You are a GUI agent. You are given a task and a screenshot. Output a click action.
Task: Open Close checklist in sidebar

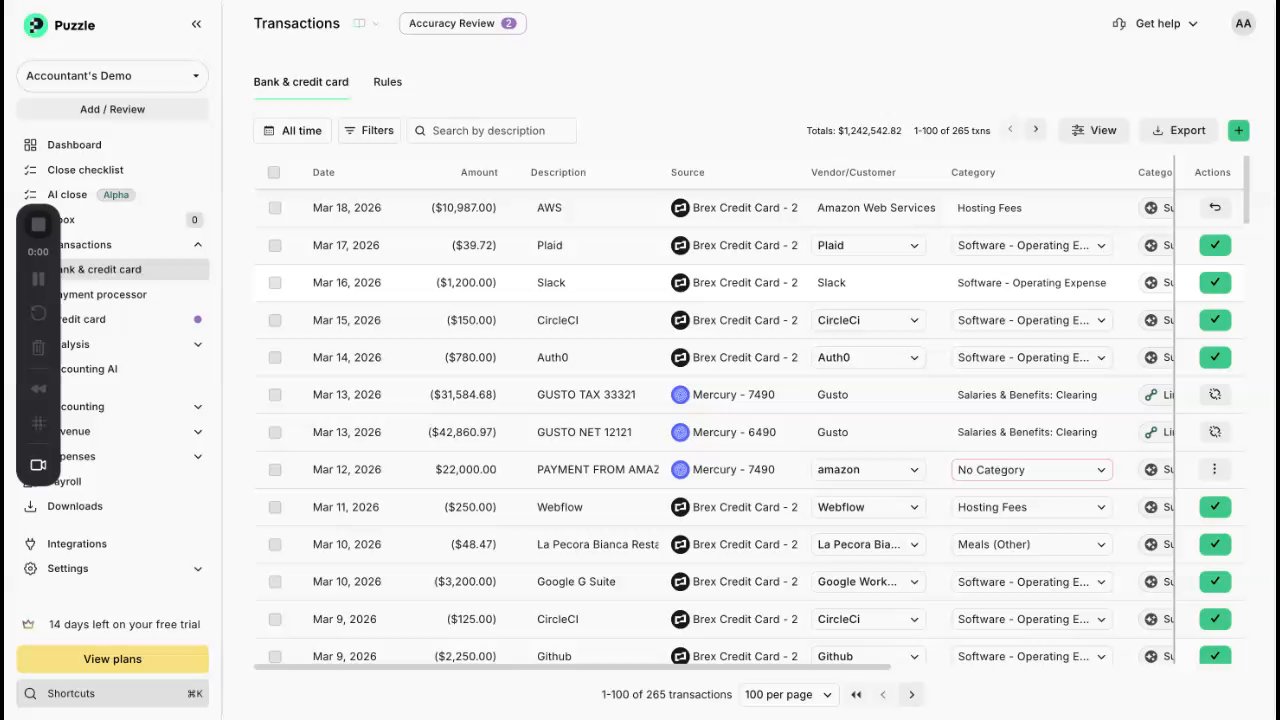click(x=85, y=170)
